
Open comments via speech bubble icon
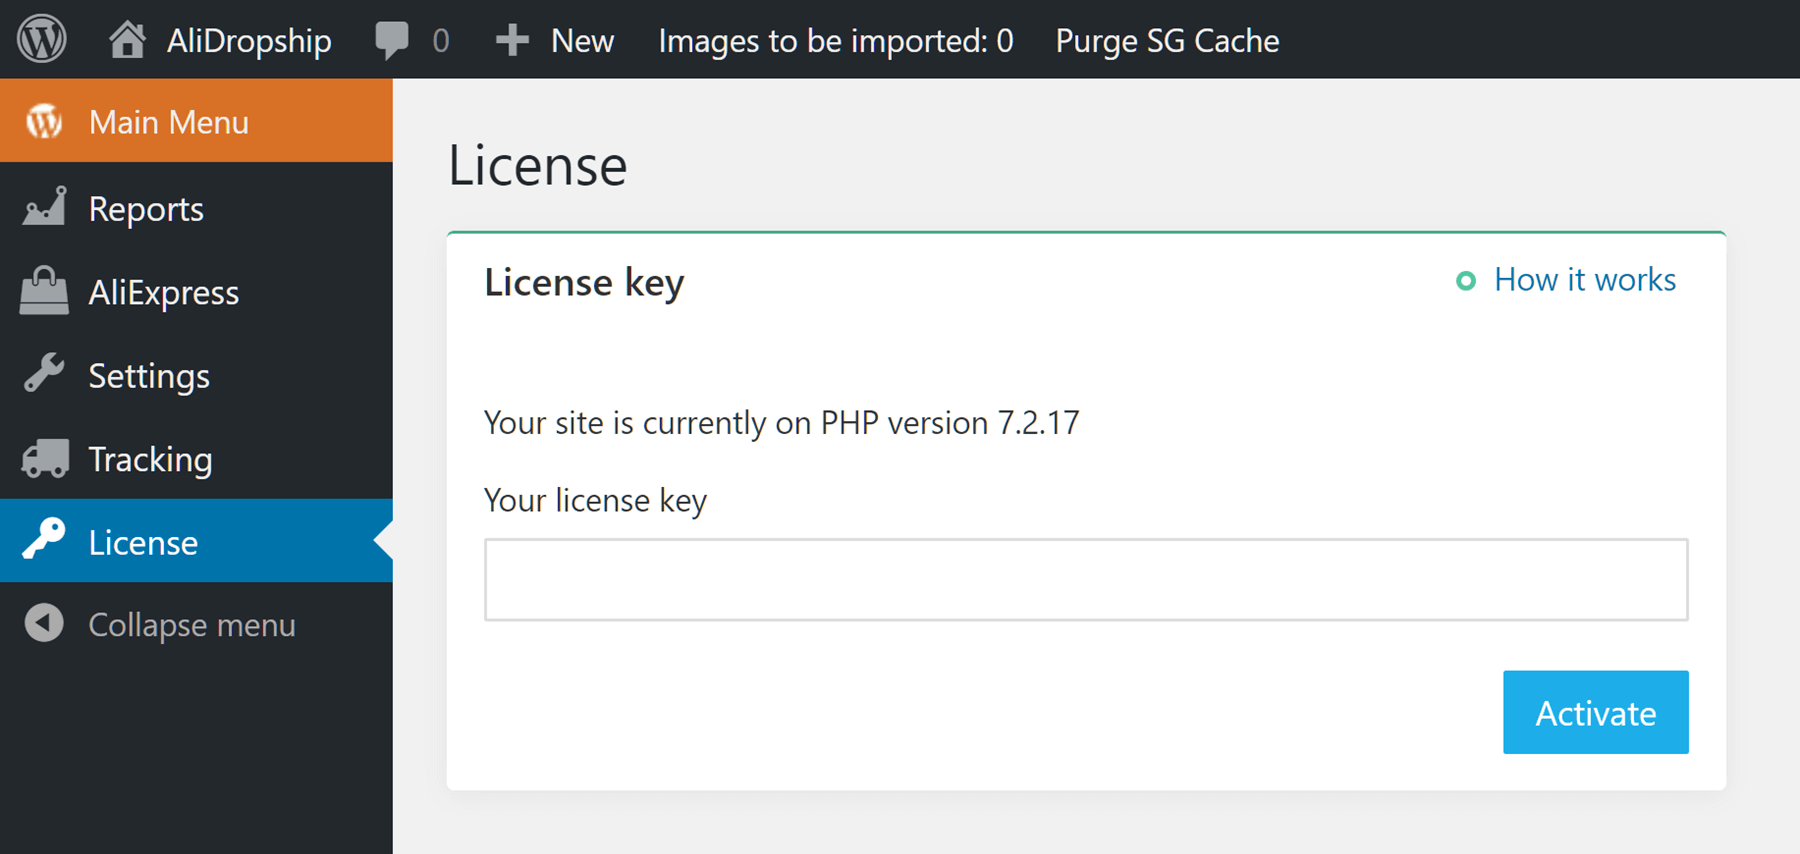click(391, 40)
